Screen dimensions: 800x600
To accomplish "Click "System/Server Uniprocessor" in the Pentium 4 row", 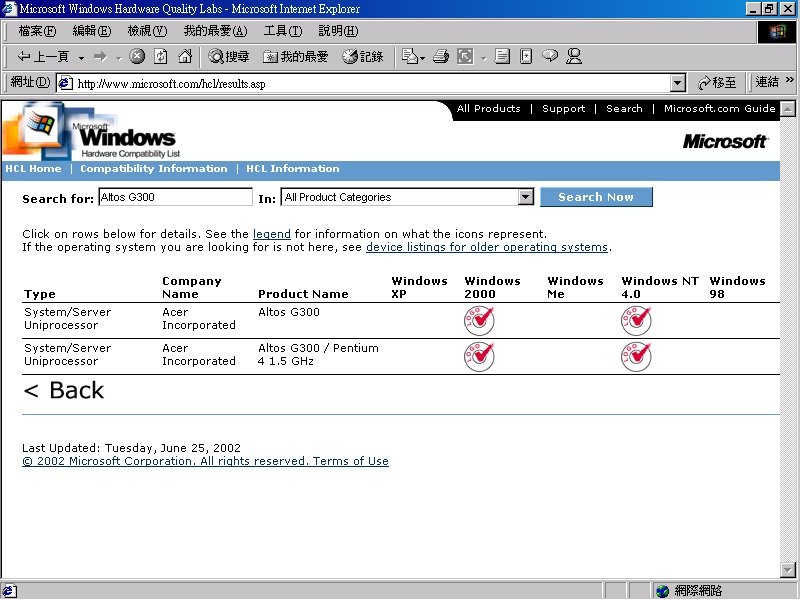I will tap(67, 355).
